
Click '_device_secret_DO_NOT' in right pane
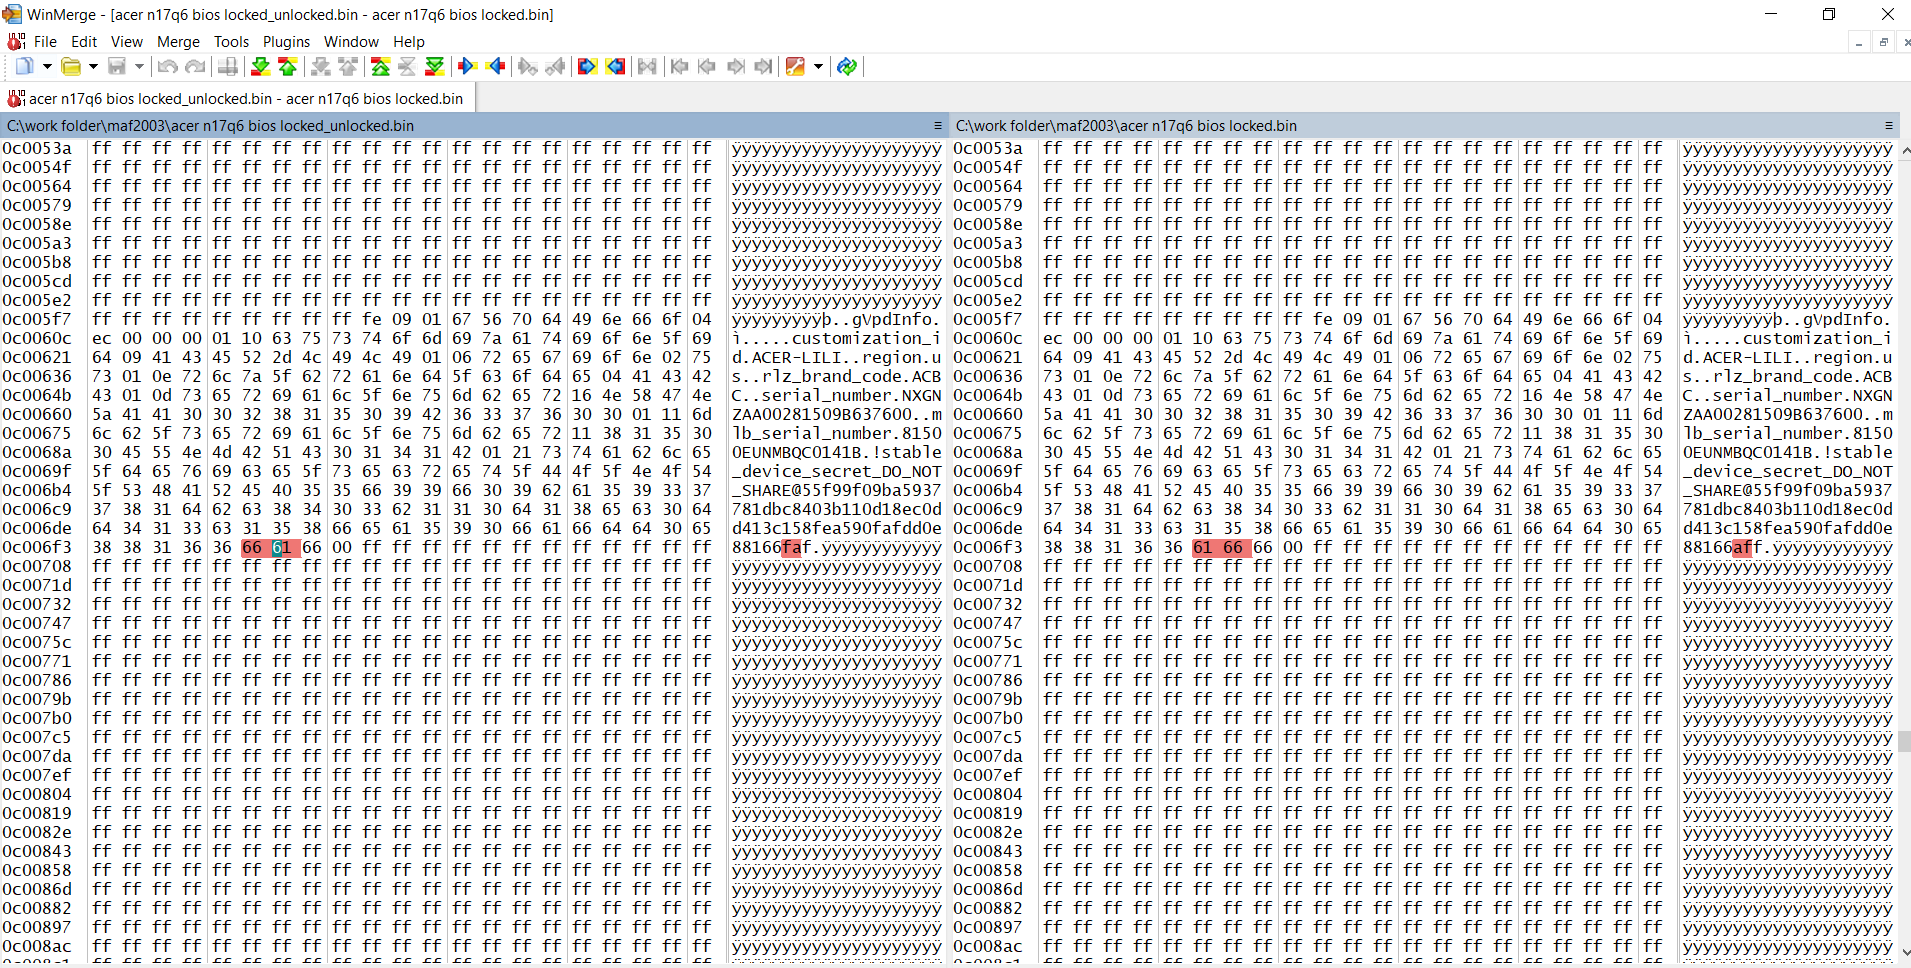click(1788, 472)
